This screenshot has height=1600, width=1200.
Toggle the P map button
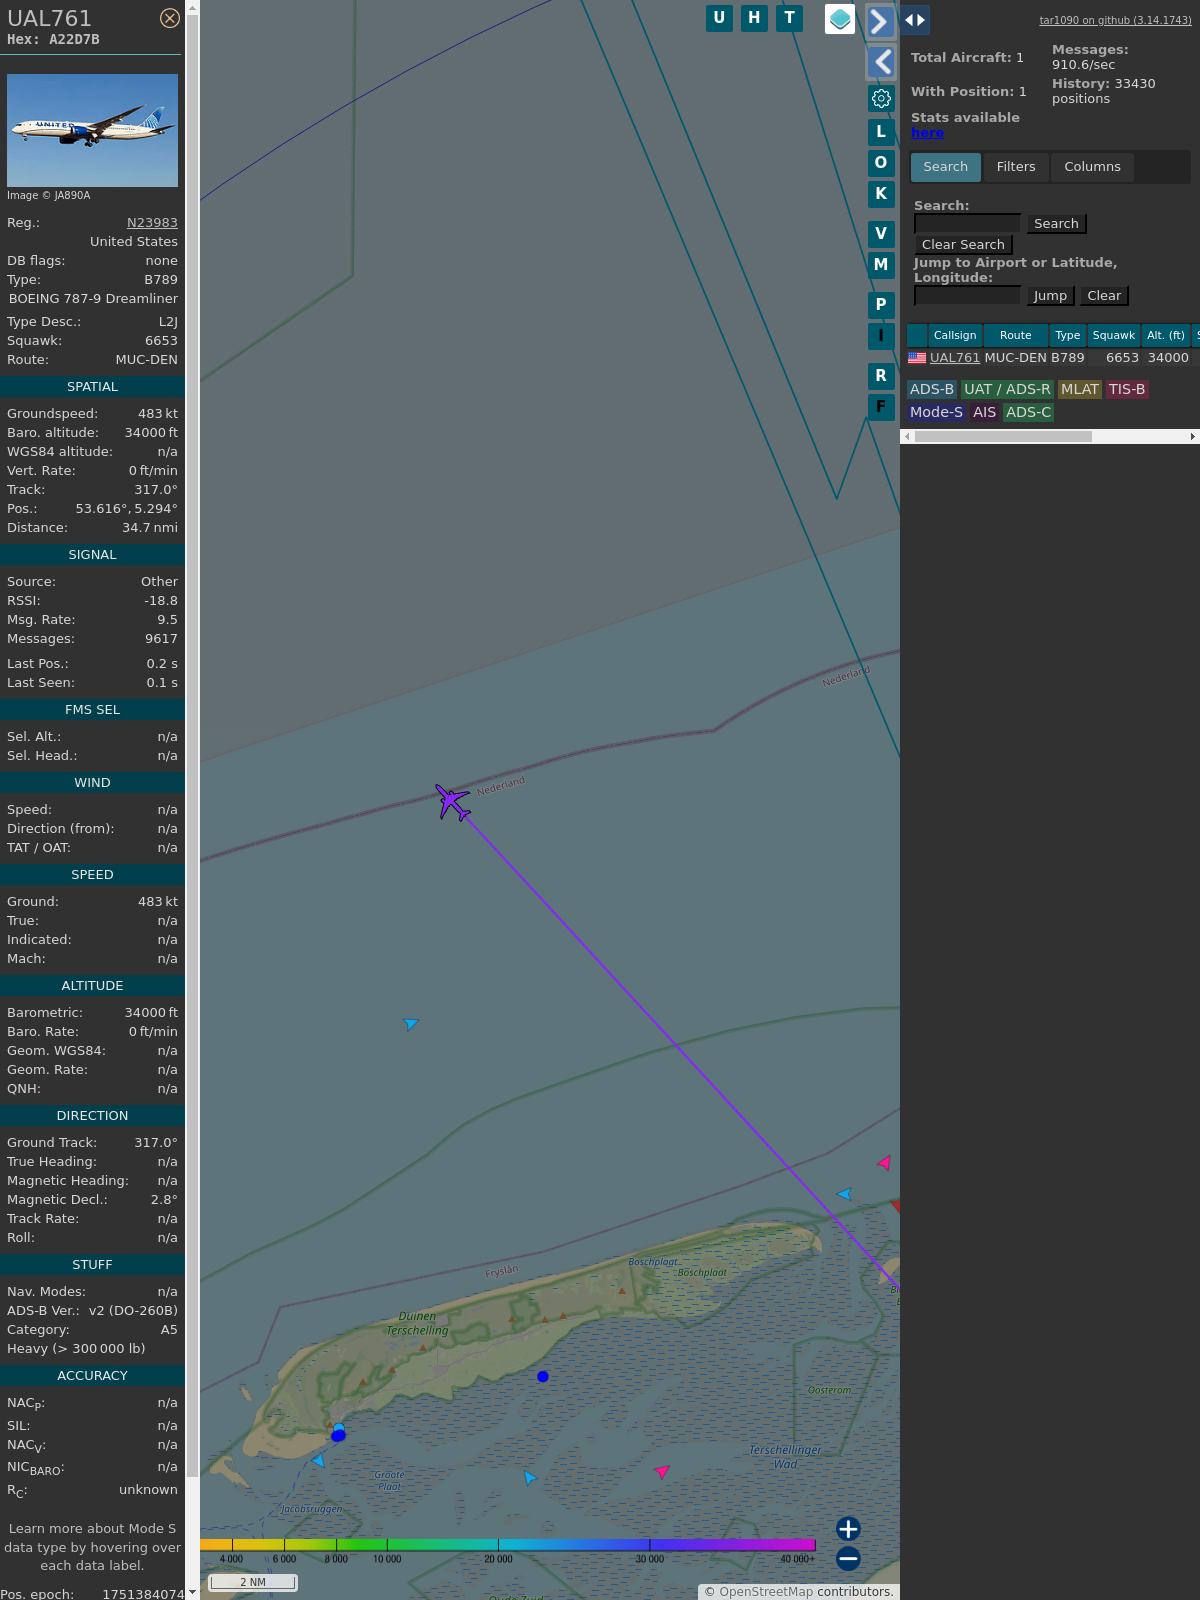coord(881,305)
